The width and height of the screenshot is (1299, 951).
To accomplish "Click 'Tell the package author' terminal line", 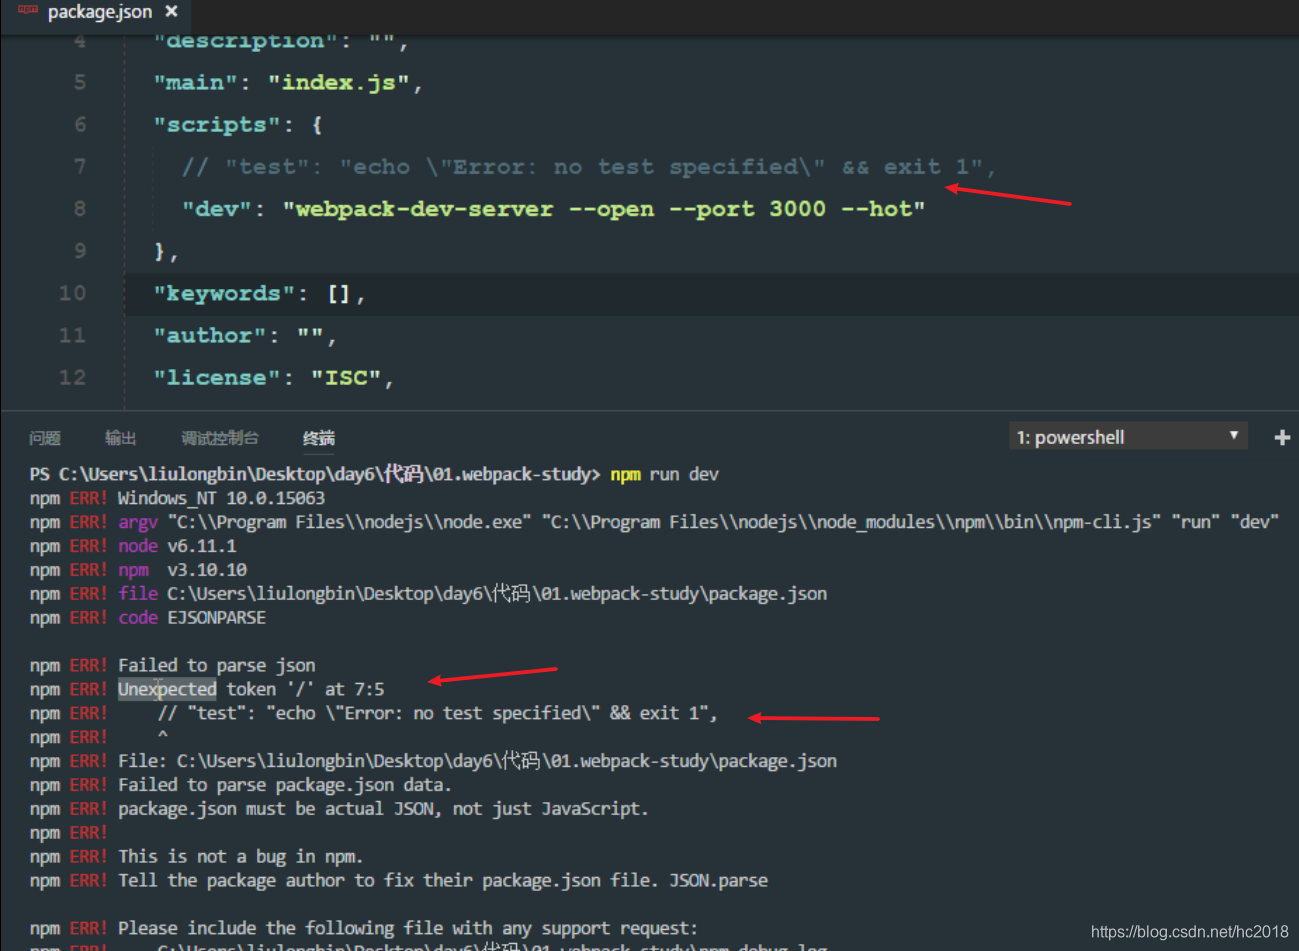I will point(443,881).
